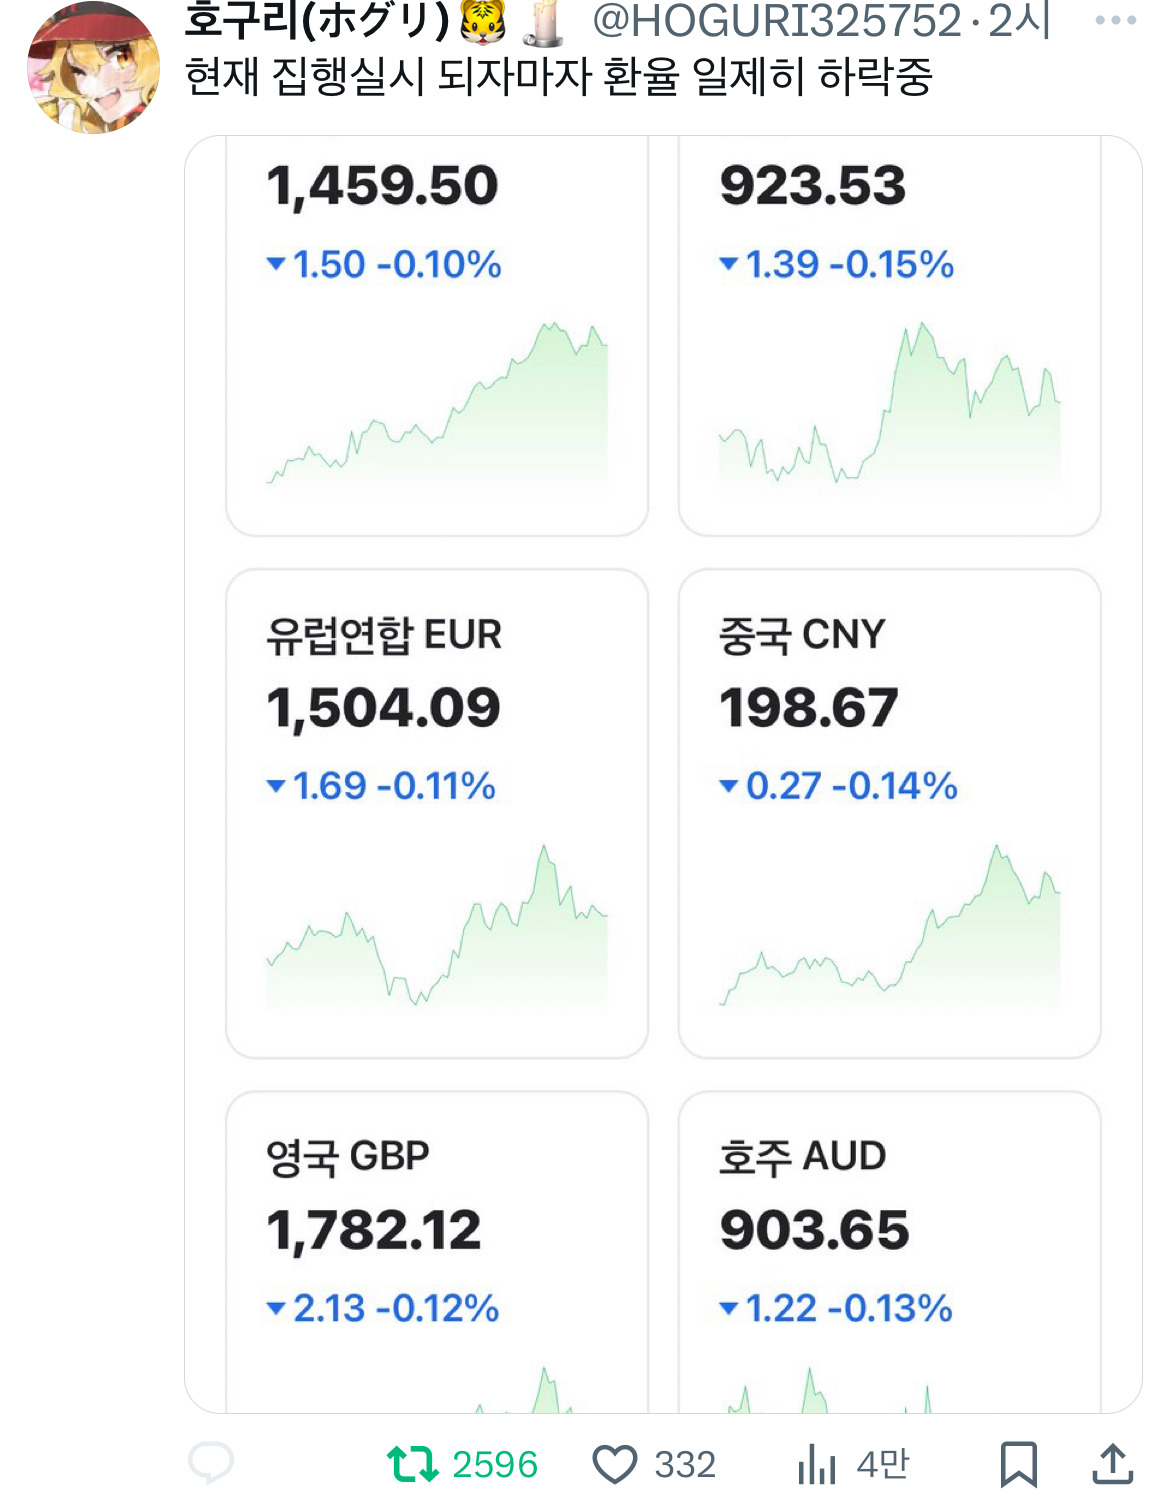Screen dimensions: 1170x1493
Task: Click the reply speech bubble icon
Action: click(211, 1464)
